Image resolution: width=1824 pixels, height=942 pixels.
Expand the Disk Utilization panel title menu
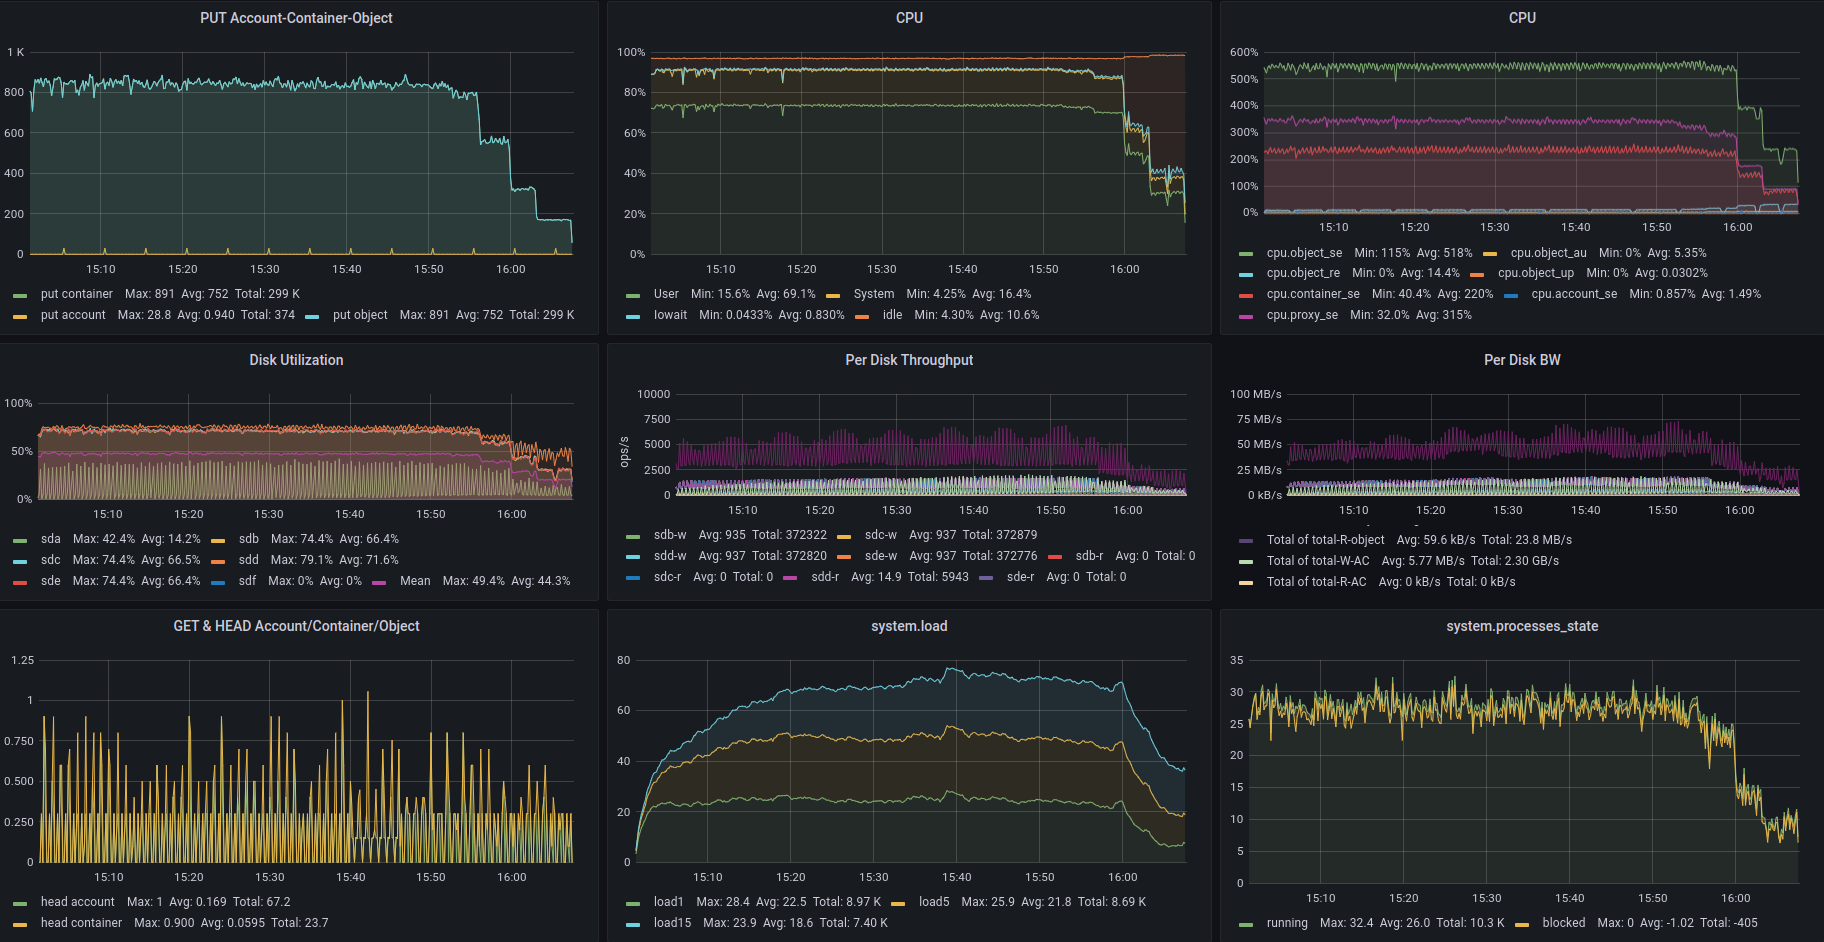(x=296, y=360)
